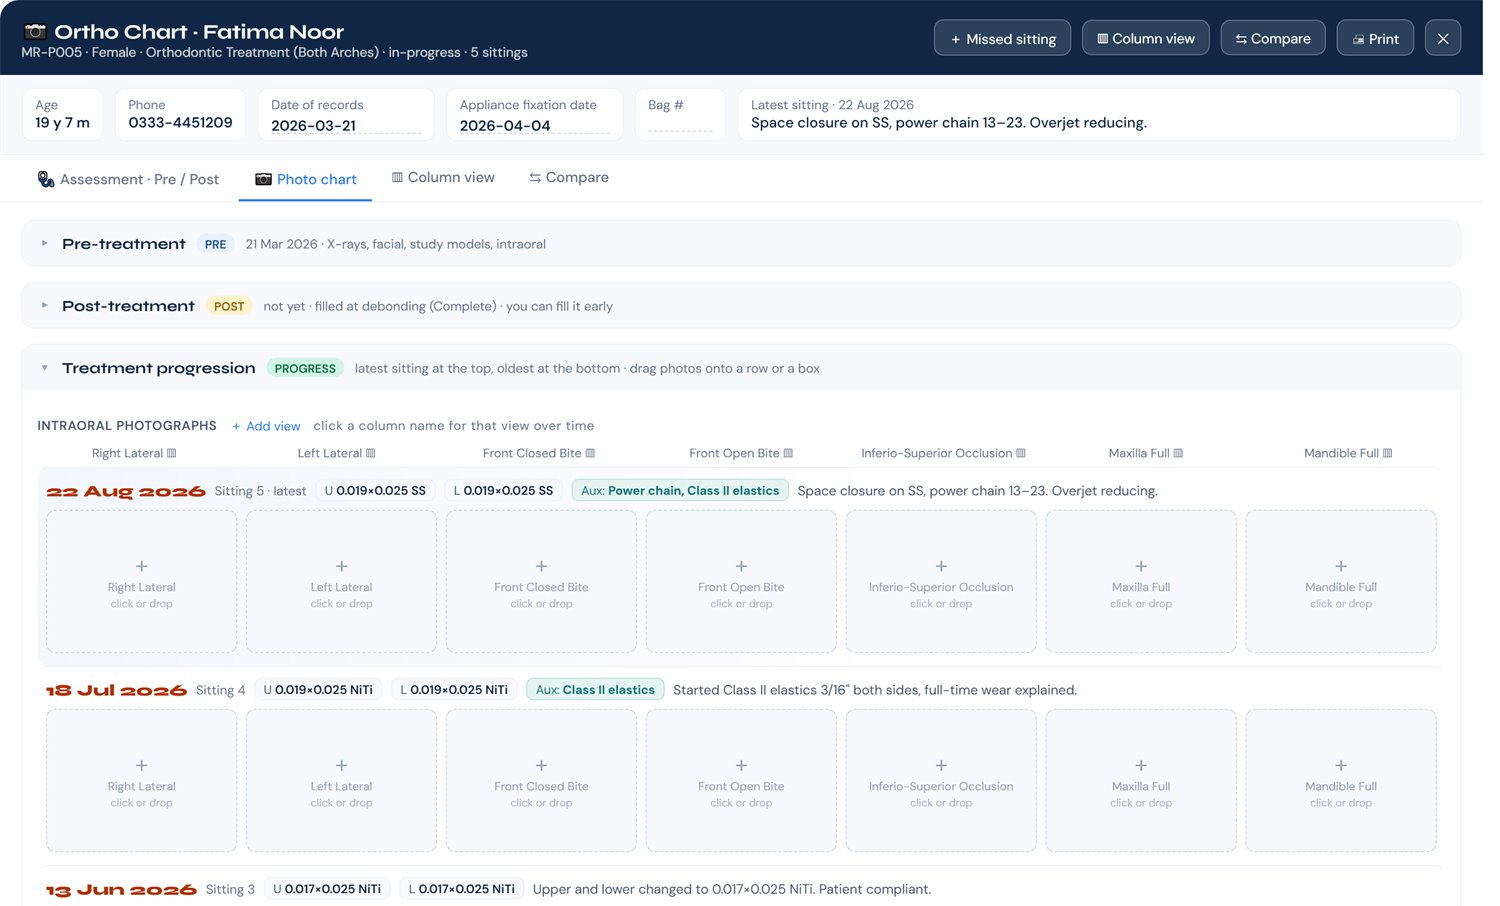
Task: Edit the Appliance fixation date field
Action: pos(534,126)
